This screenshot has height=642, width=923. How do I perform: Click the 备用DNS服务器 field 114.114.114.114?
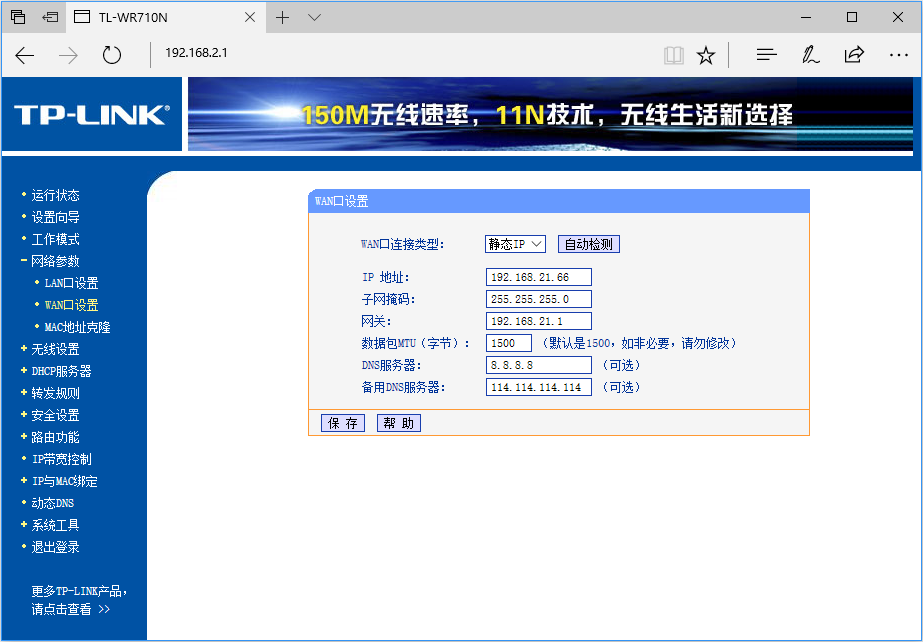(x=539, y=387)
